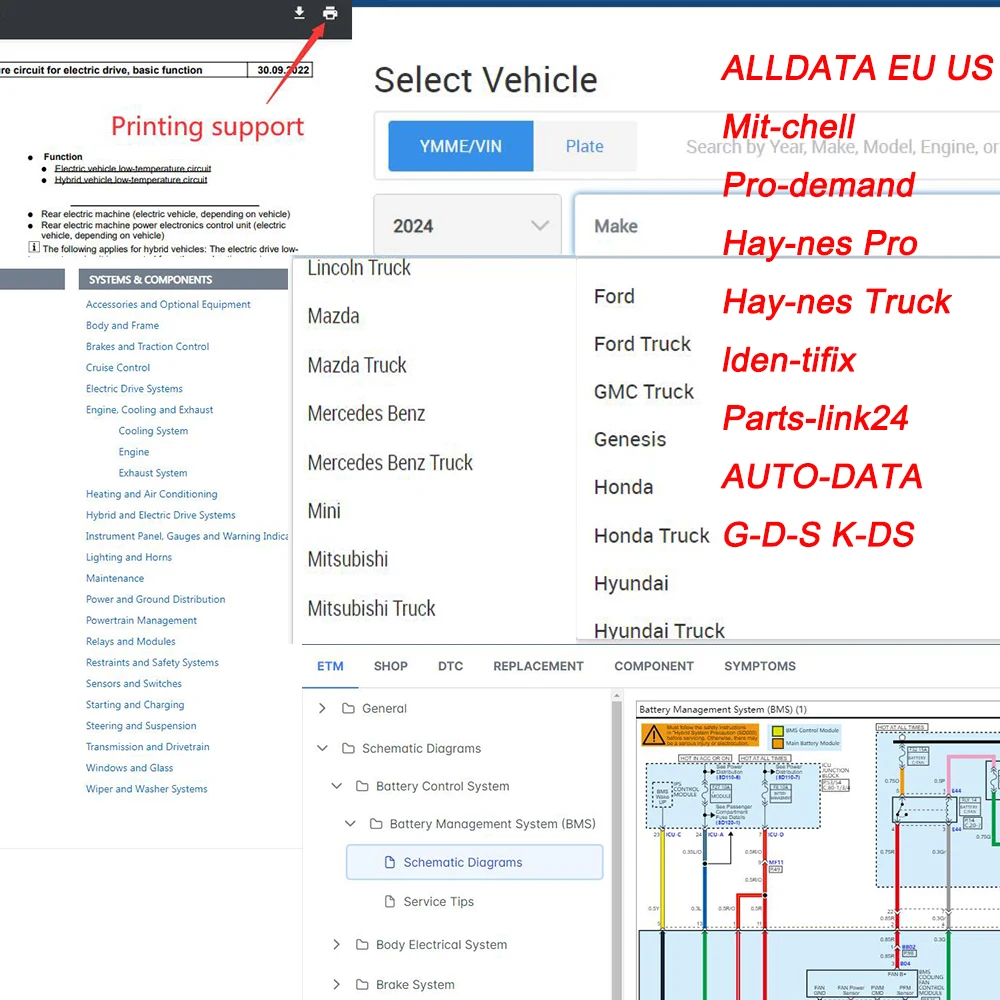Expand the Brake System node
Viewport: 1000px width, 1000px height.
337,985
